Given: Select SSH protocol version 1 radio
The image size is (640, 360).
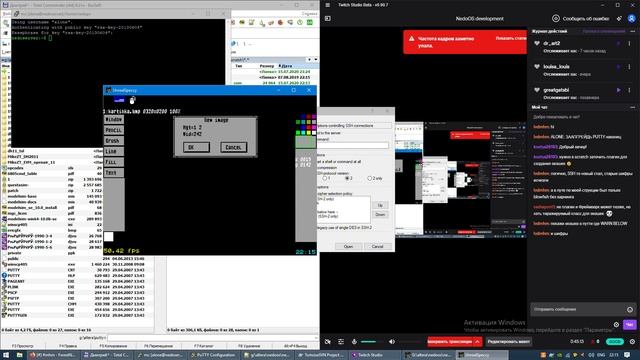Looking at the screenshot, I should (x=325, y=178).
